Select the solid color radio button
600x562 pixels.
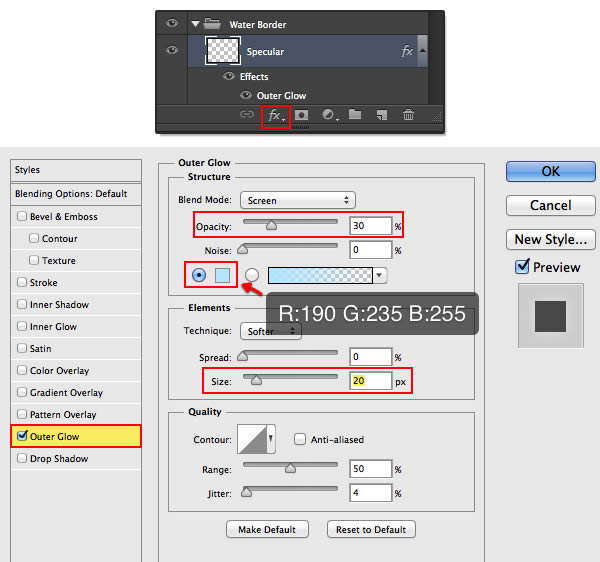coord(199,275)
